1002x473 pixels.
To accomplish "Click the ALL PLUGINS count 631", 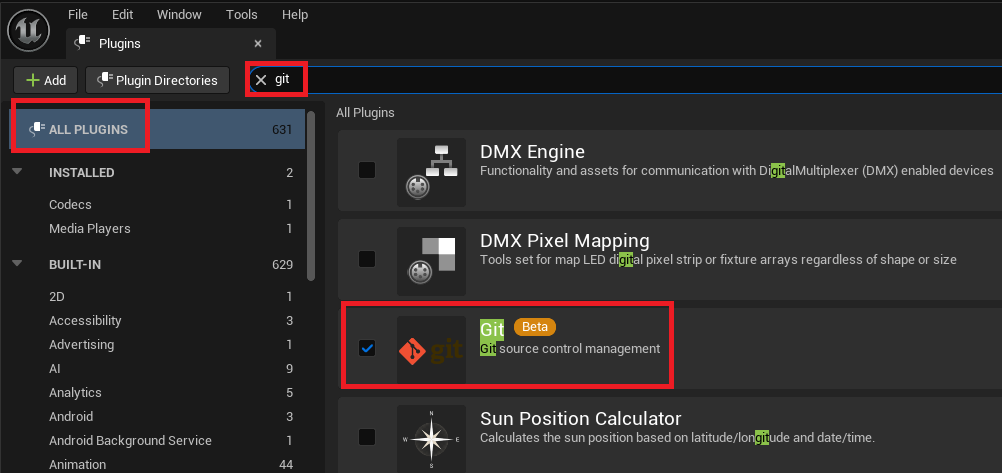I will [282, 129].
